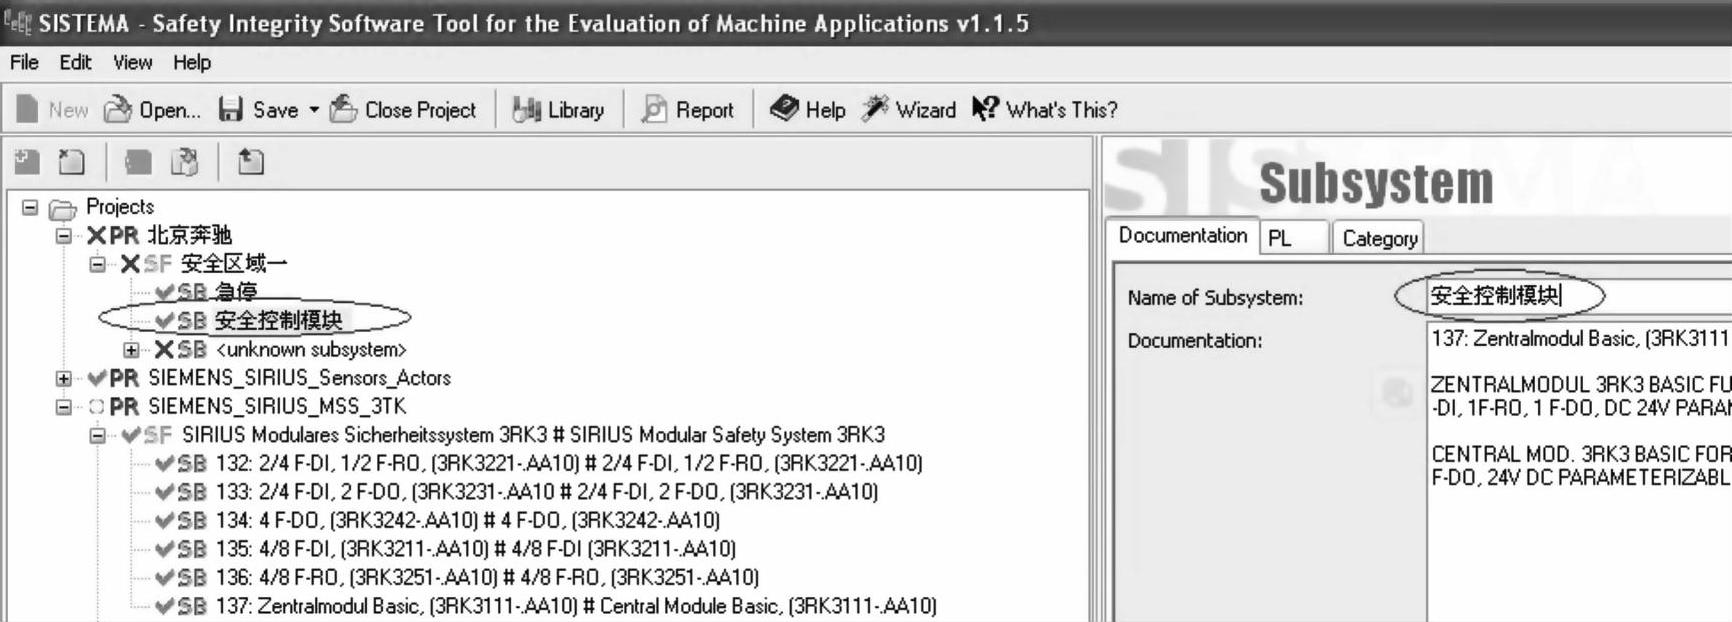Image resolution: width=1732 pixels, height=622 pixels.
Task: Click the new-element icon with plus sign
Action: 27,162
